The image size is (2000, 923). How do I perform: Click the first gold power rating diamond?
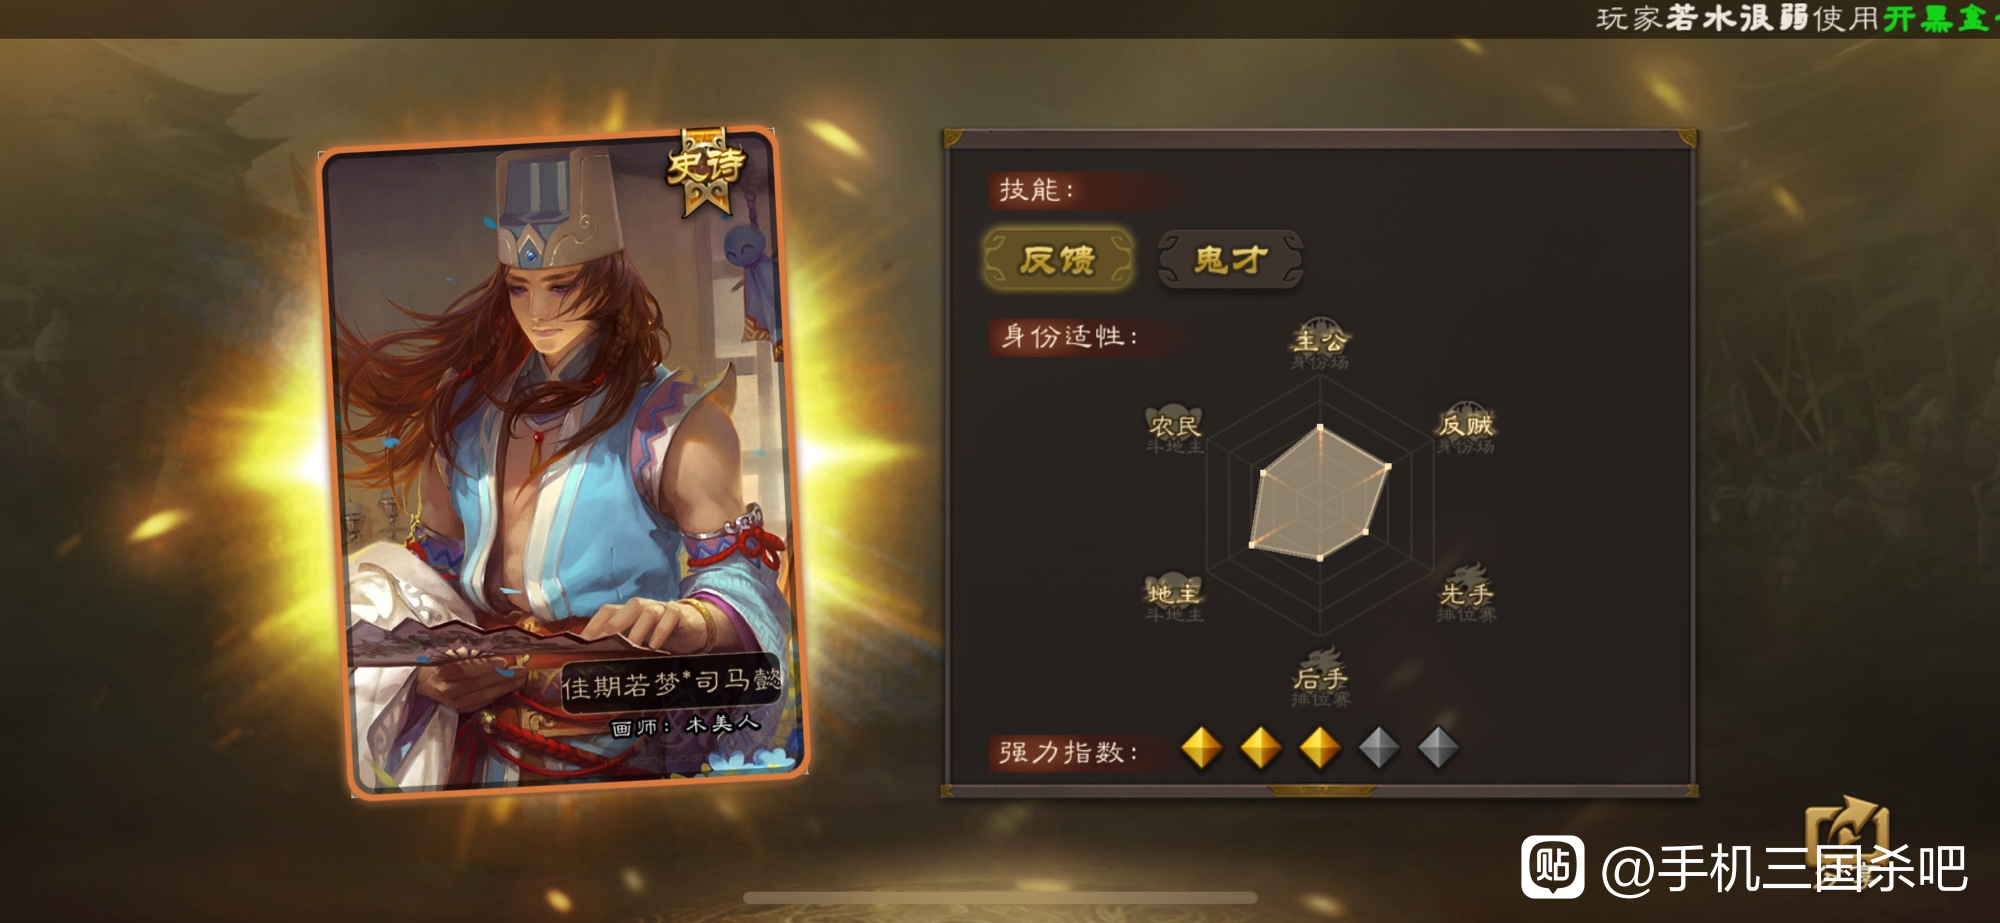click(x=1202, y=748)
